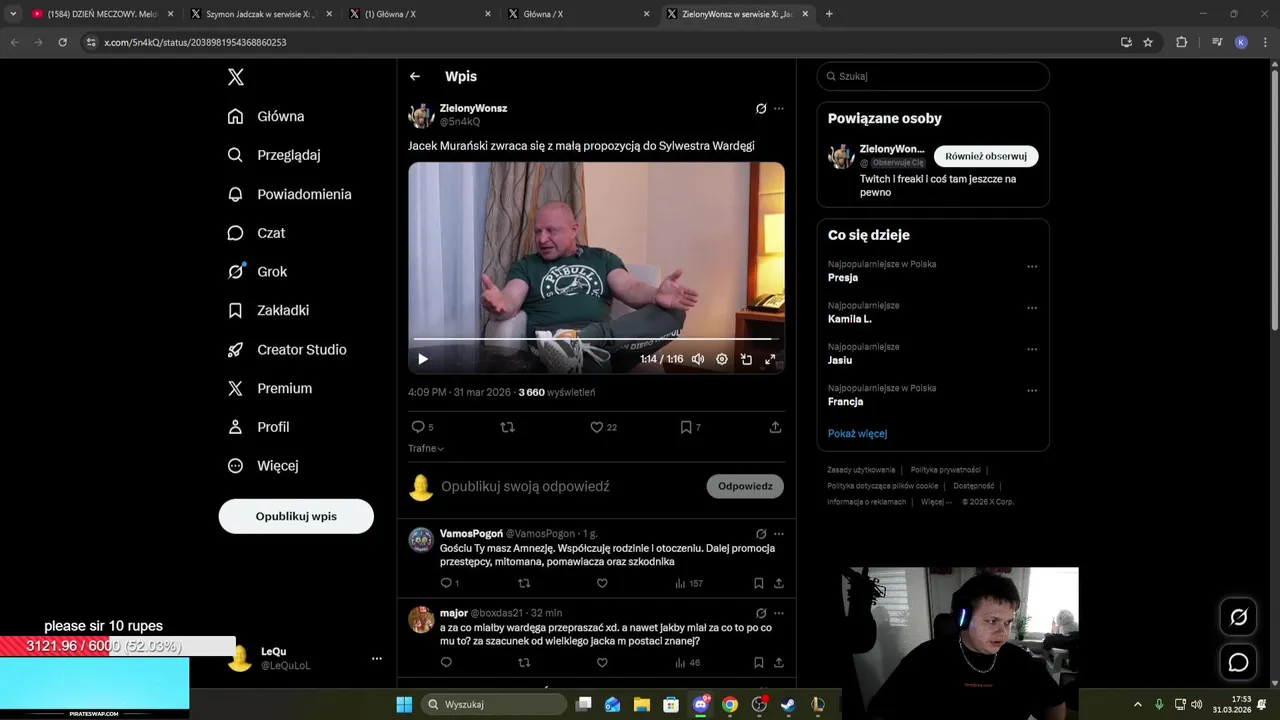Image resolution: width=1280 pixels, height=720 pixels.
Task: Like VamosPogoń comment
Action: tap(602, 583)
